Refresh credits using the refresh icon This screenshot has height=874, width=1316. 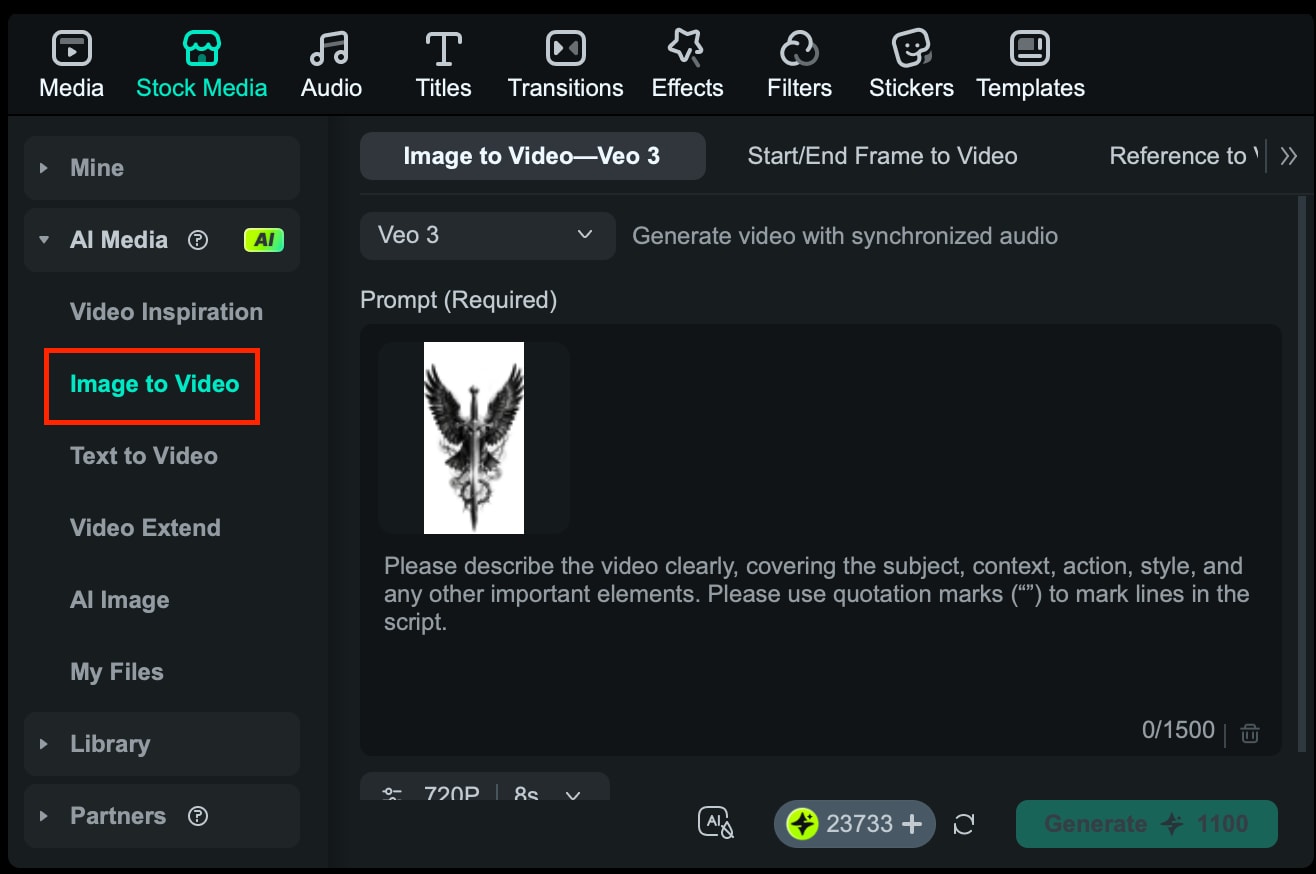[963, 824]
